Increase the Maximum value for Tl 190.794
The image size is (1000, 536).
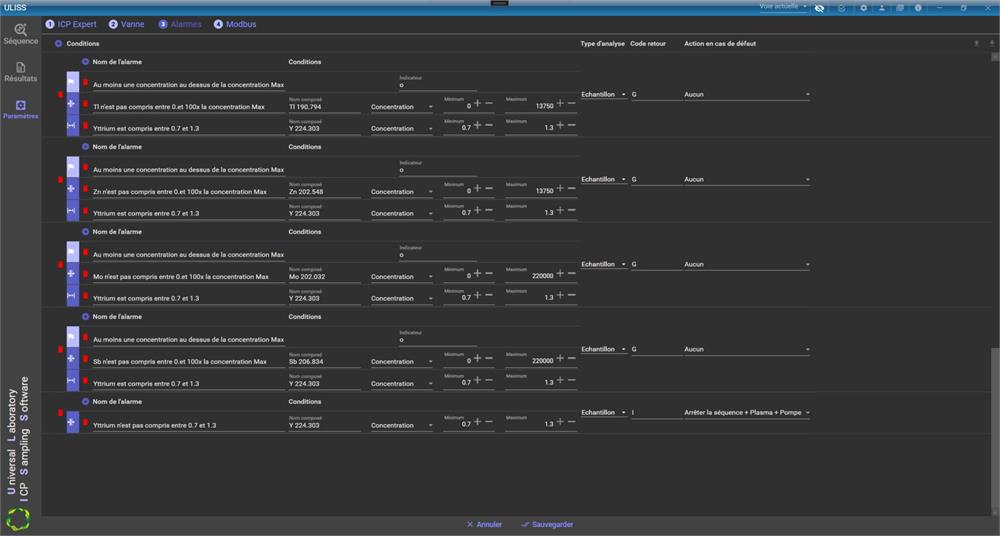click(560, 104)
